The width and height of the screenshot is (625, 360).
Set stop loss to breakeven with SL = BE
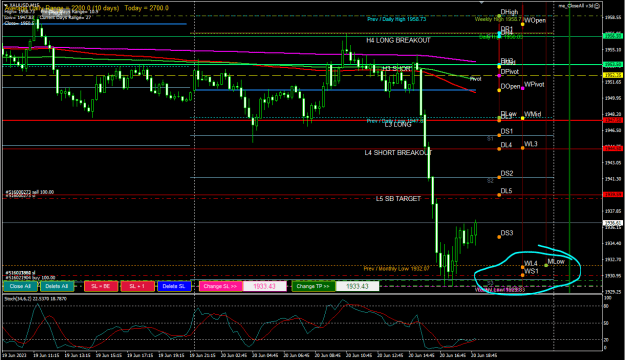click(x=101, y=286)
